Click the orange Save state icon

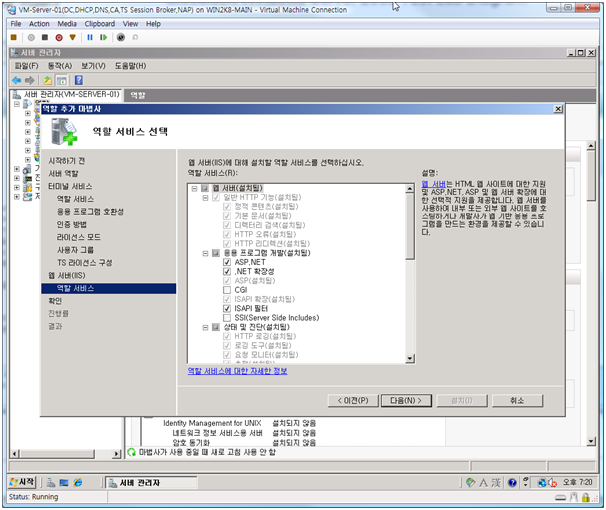point(72,37)
